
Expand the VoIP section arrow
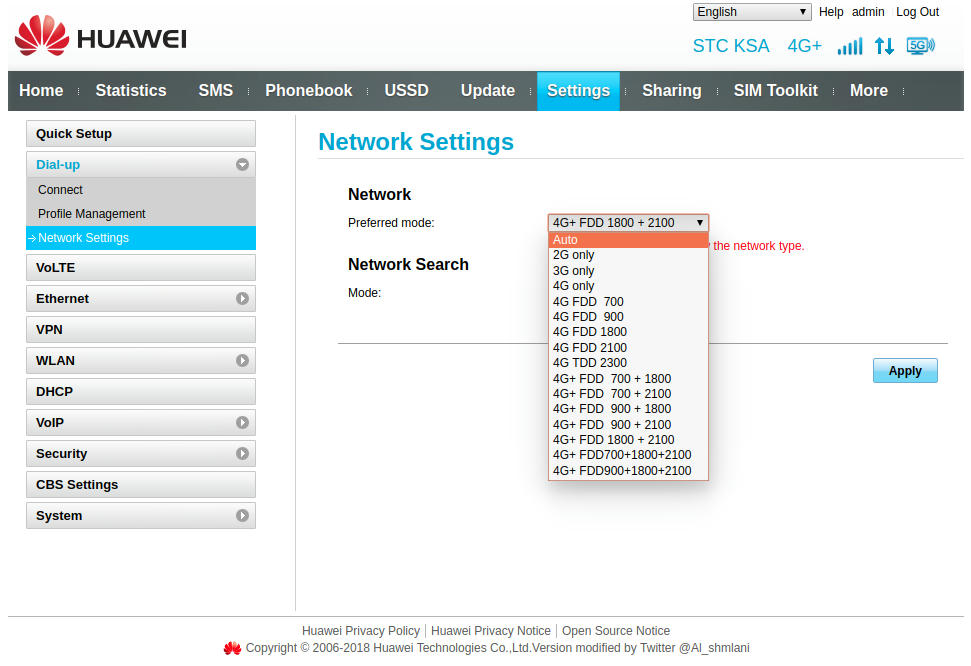242,423
